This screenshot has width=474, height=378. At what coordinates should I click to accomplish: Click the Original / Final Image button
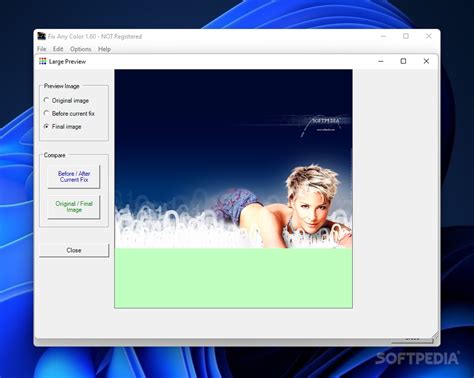point(74,207)
